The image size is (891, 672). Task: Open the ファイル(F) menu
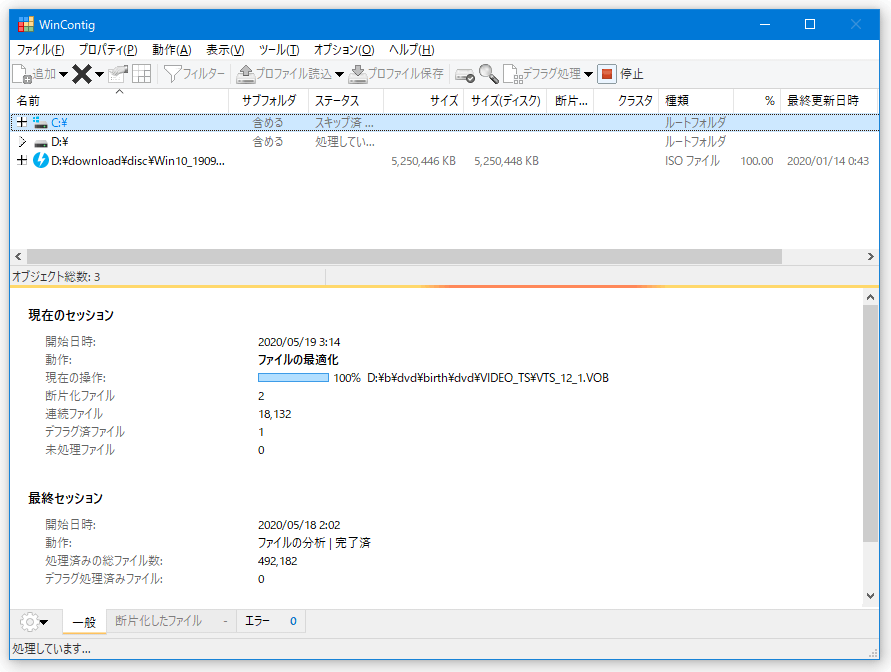pos(40,50)
